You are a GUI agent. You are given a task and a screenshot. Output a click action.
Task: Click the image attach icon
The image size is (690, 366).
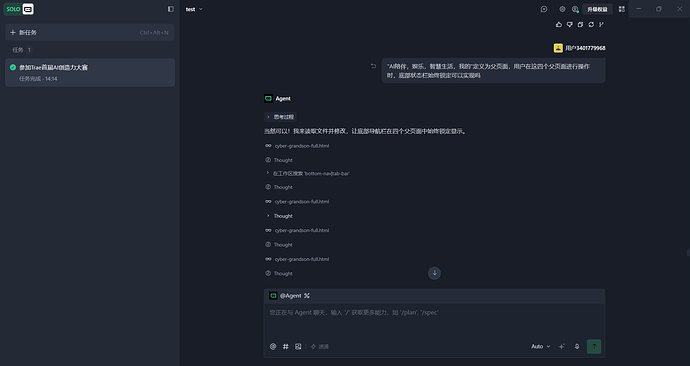pyautogui.click(x=298, y=347)
